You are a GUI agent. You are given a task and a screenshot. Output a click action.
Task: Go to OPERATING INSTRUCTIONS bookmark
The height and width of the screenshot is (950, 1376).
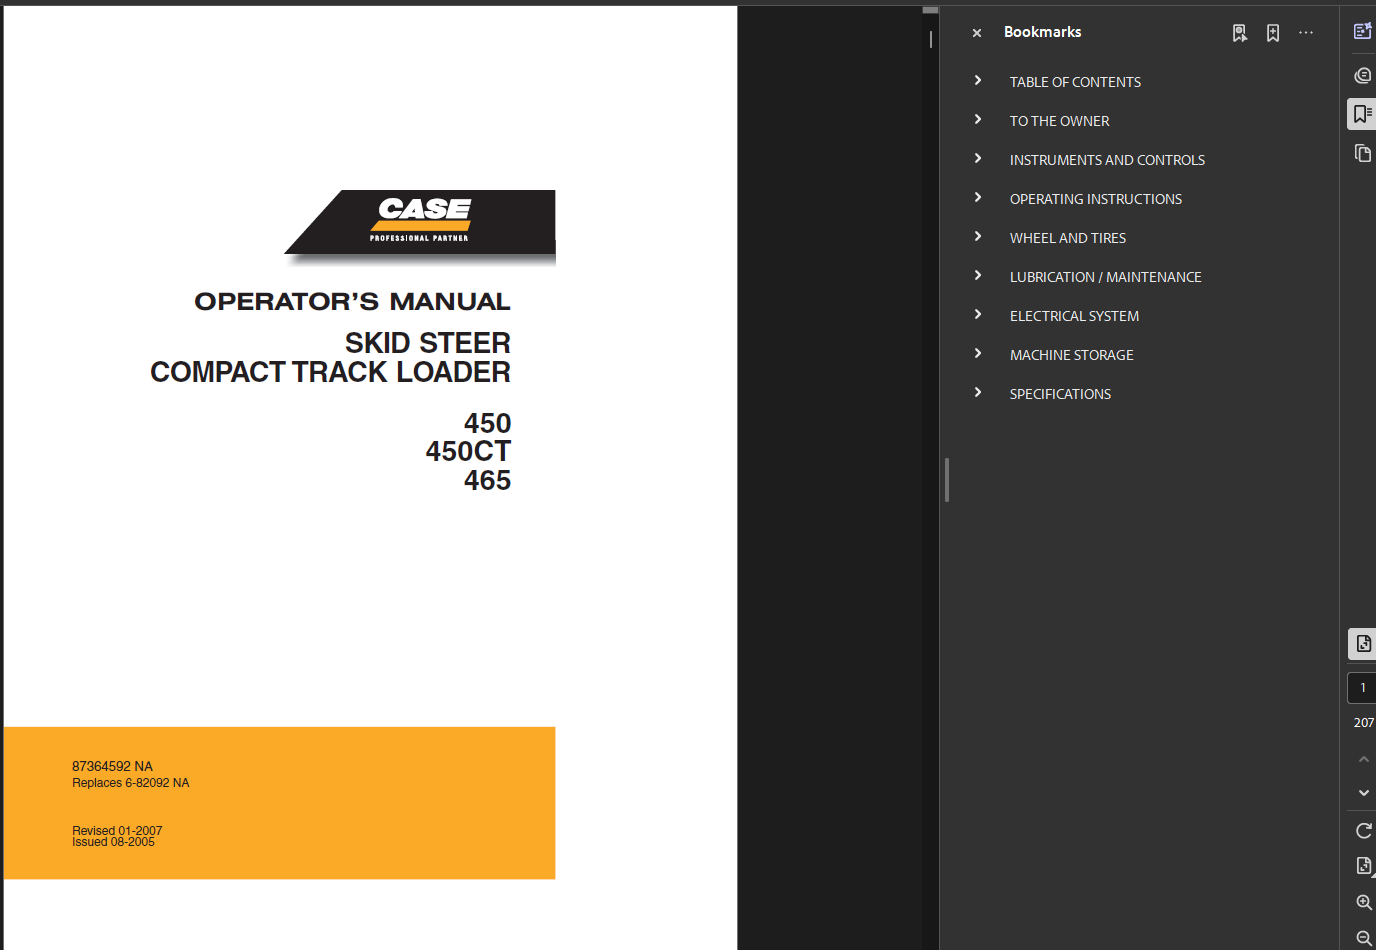pyautogui.click(x=1095, y=199)
